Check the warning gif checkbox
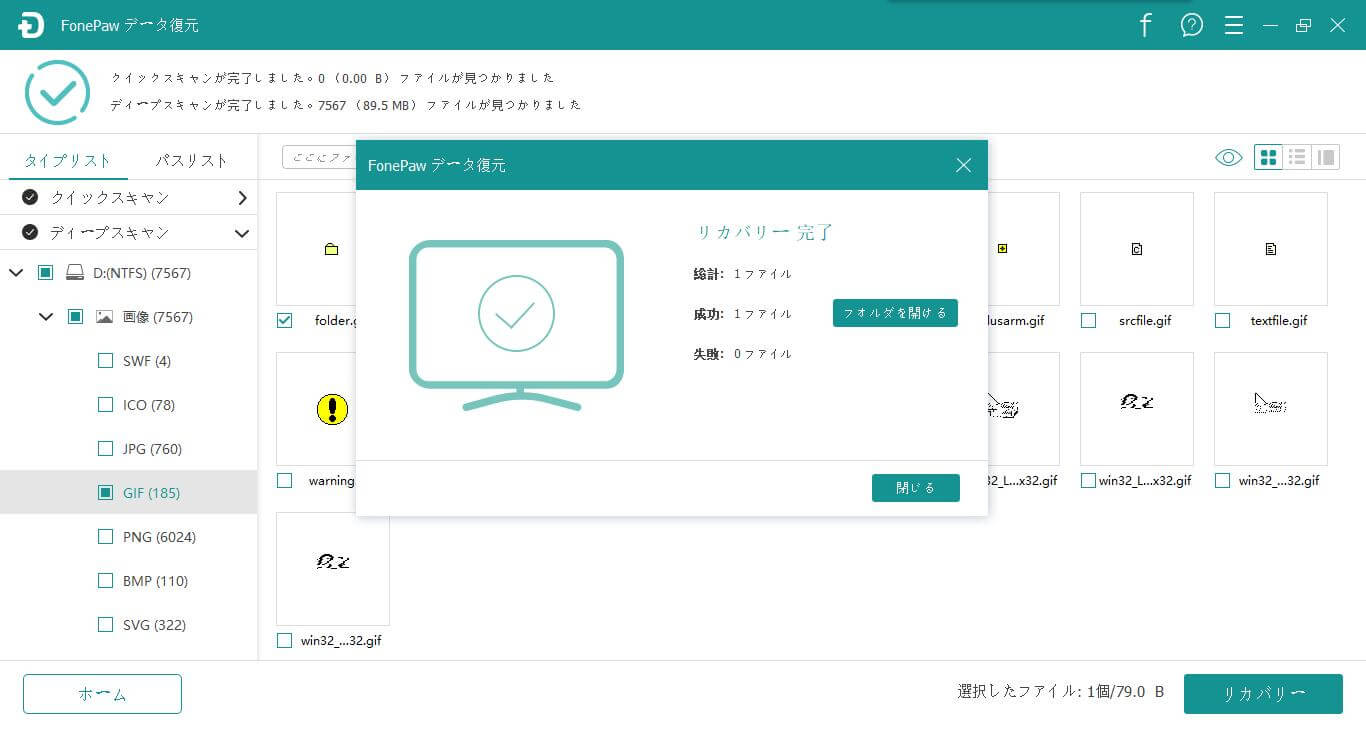Screen dimensions: 1366x738 click(285, 480)
